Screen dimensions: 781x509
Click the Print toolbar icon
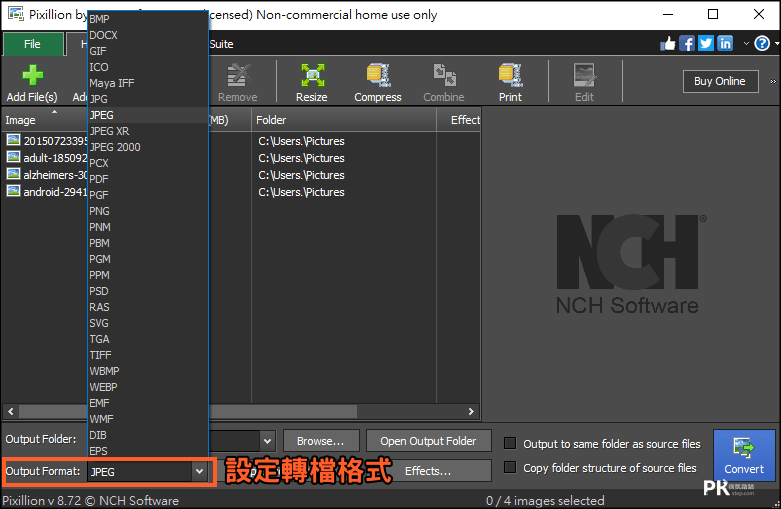510,75
